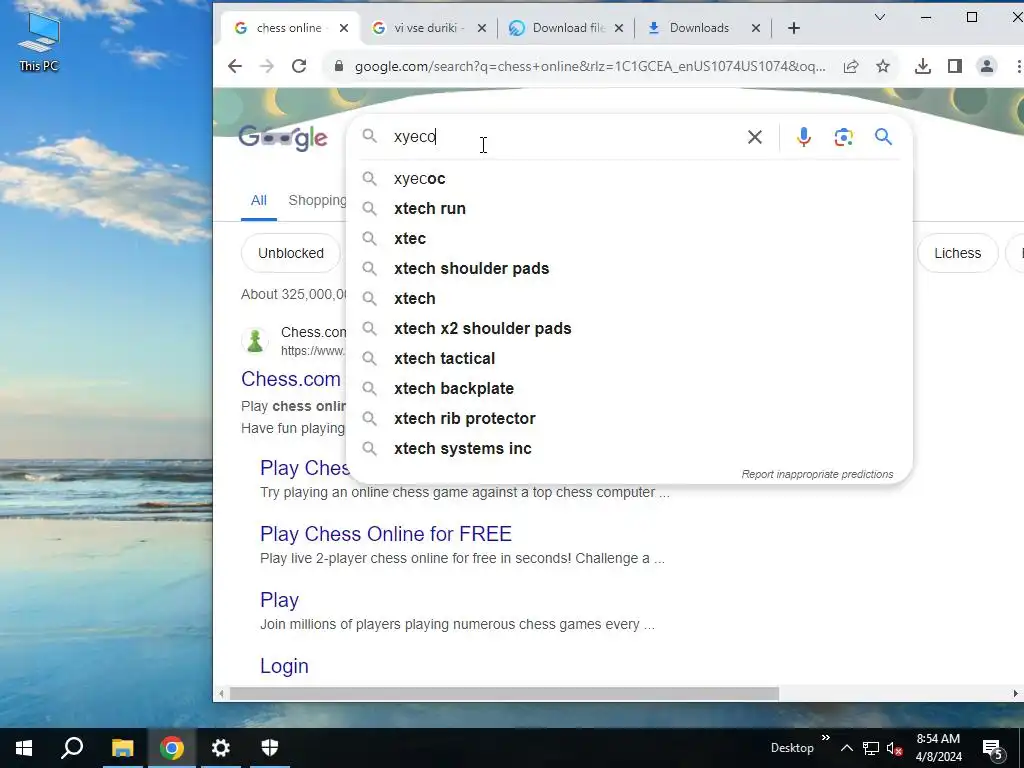Search by image with Google Lens
The image size is (1024, 768).
click(844, 137)
